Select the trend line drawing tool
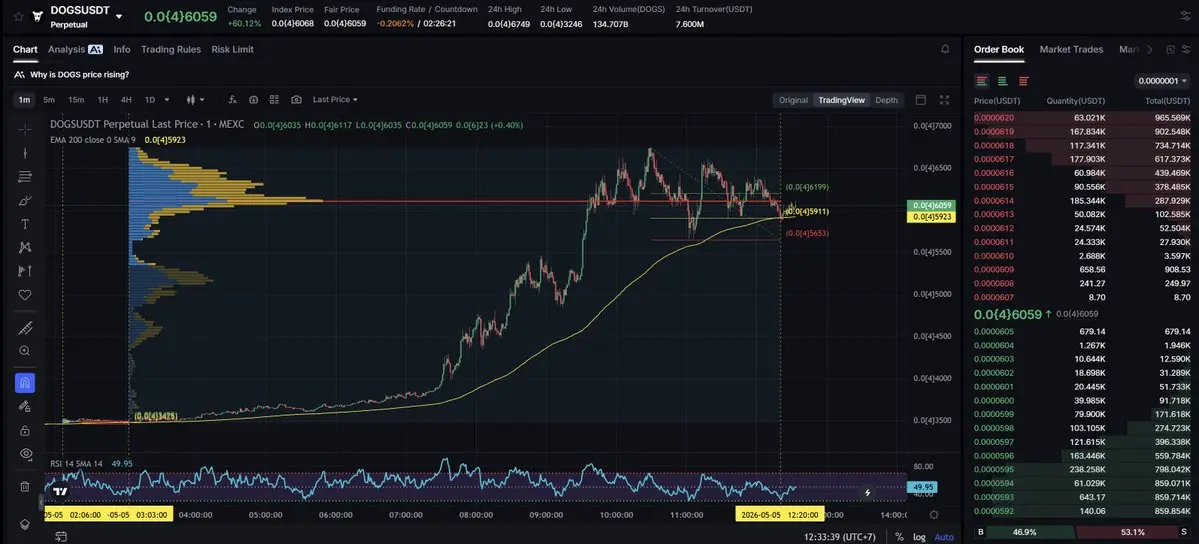This screenshot has width=1199, height=544. [x=25, y=153]
